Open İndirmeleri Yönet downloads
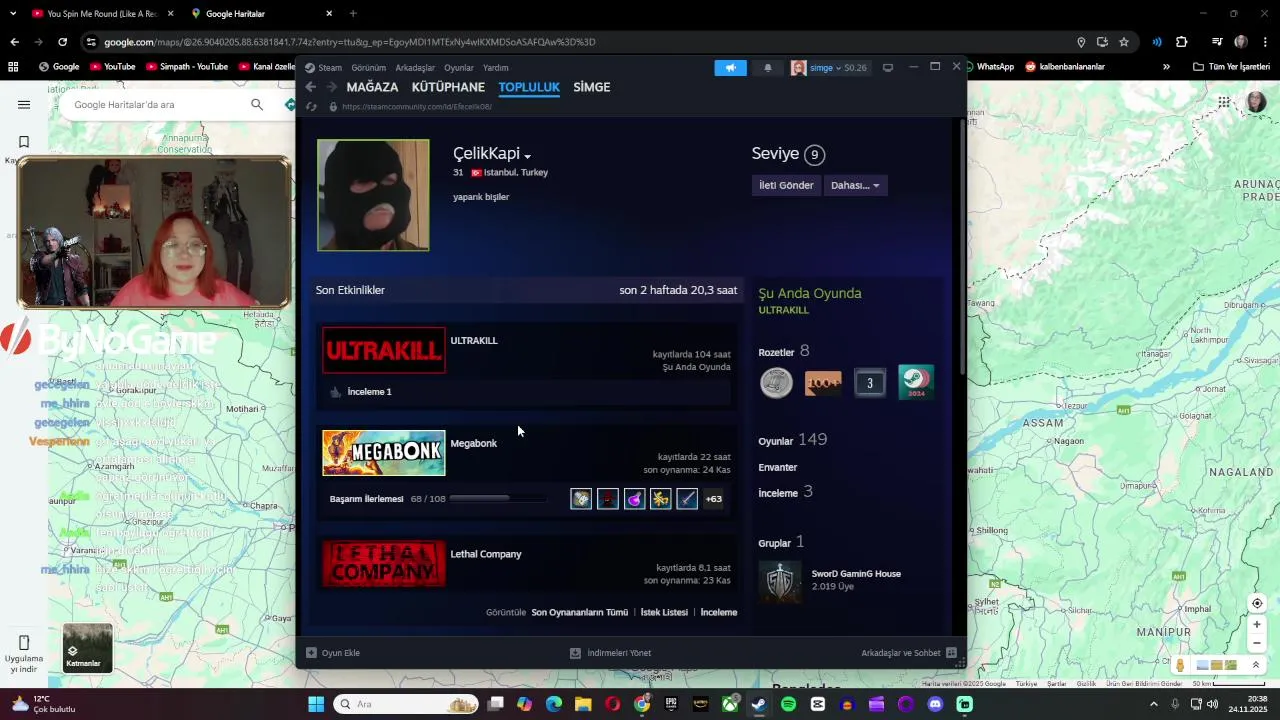Viewport: 1280px width, 720px height. click(610, 653)
